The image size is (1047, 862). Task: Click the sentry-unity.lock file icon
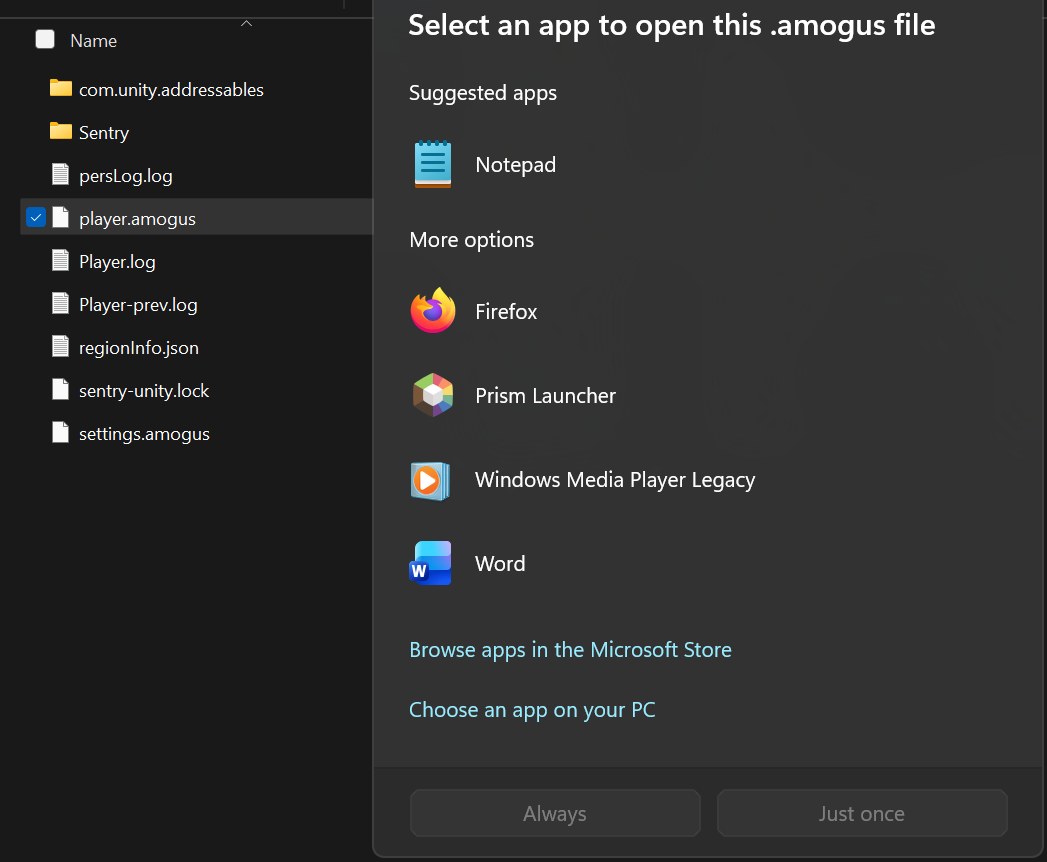coord(61,389)
